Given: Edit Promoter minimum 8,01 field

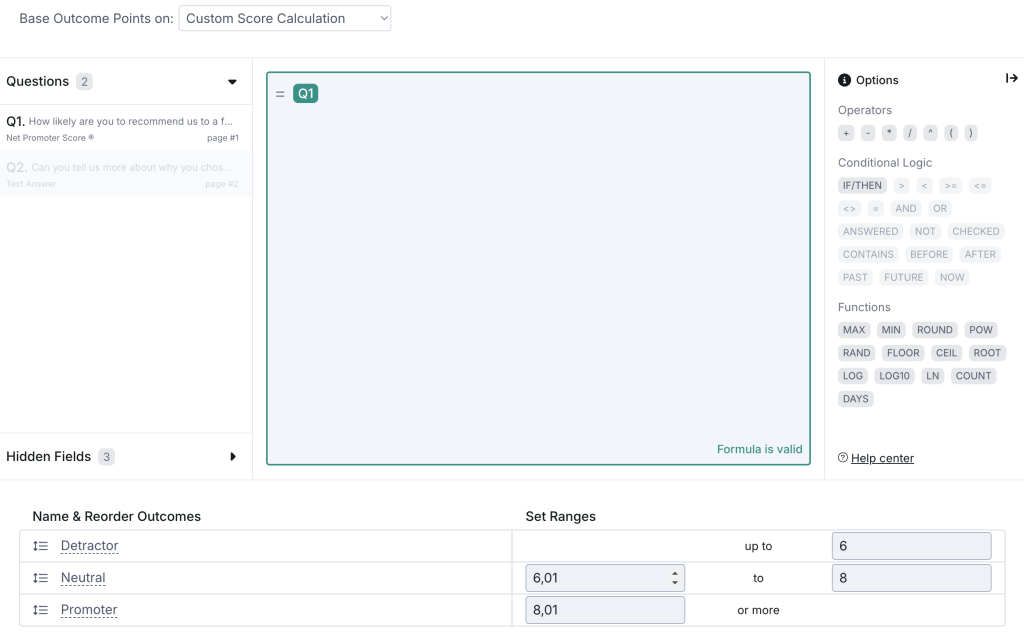Looking at the screenshot, I should tap(605, 610).
